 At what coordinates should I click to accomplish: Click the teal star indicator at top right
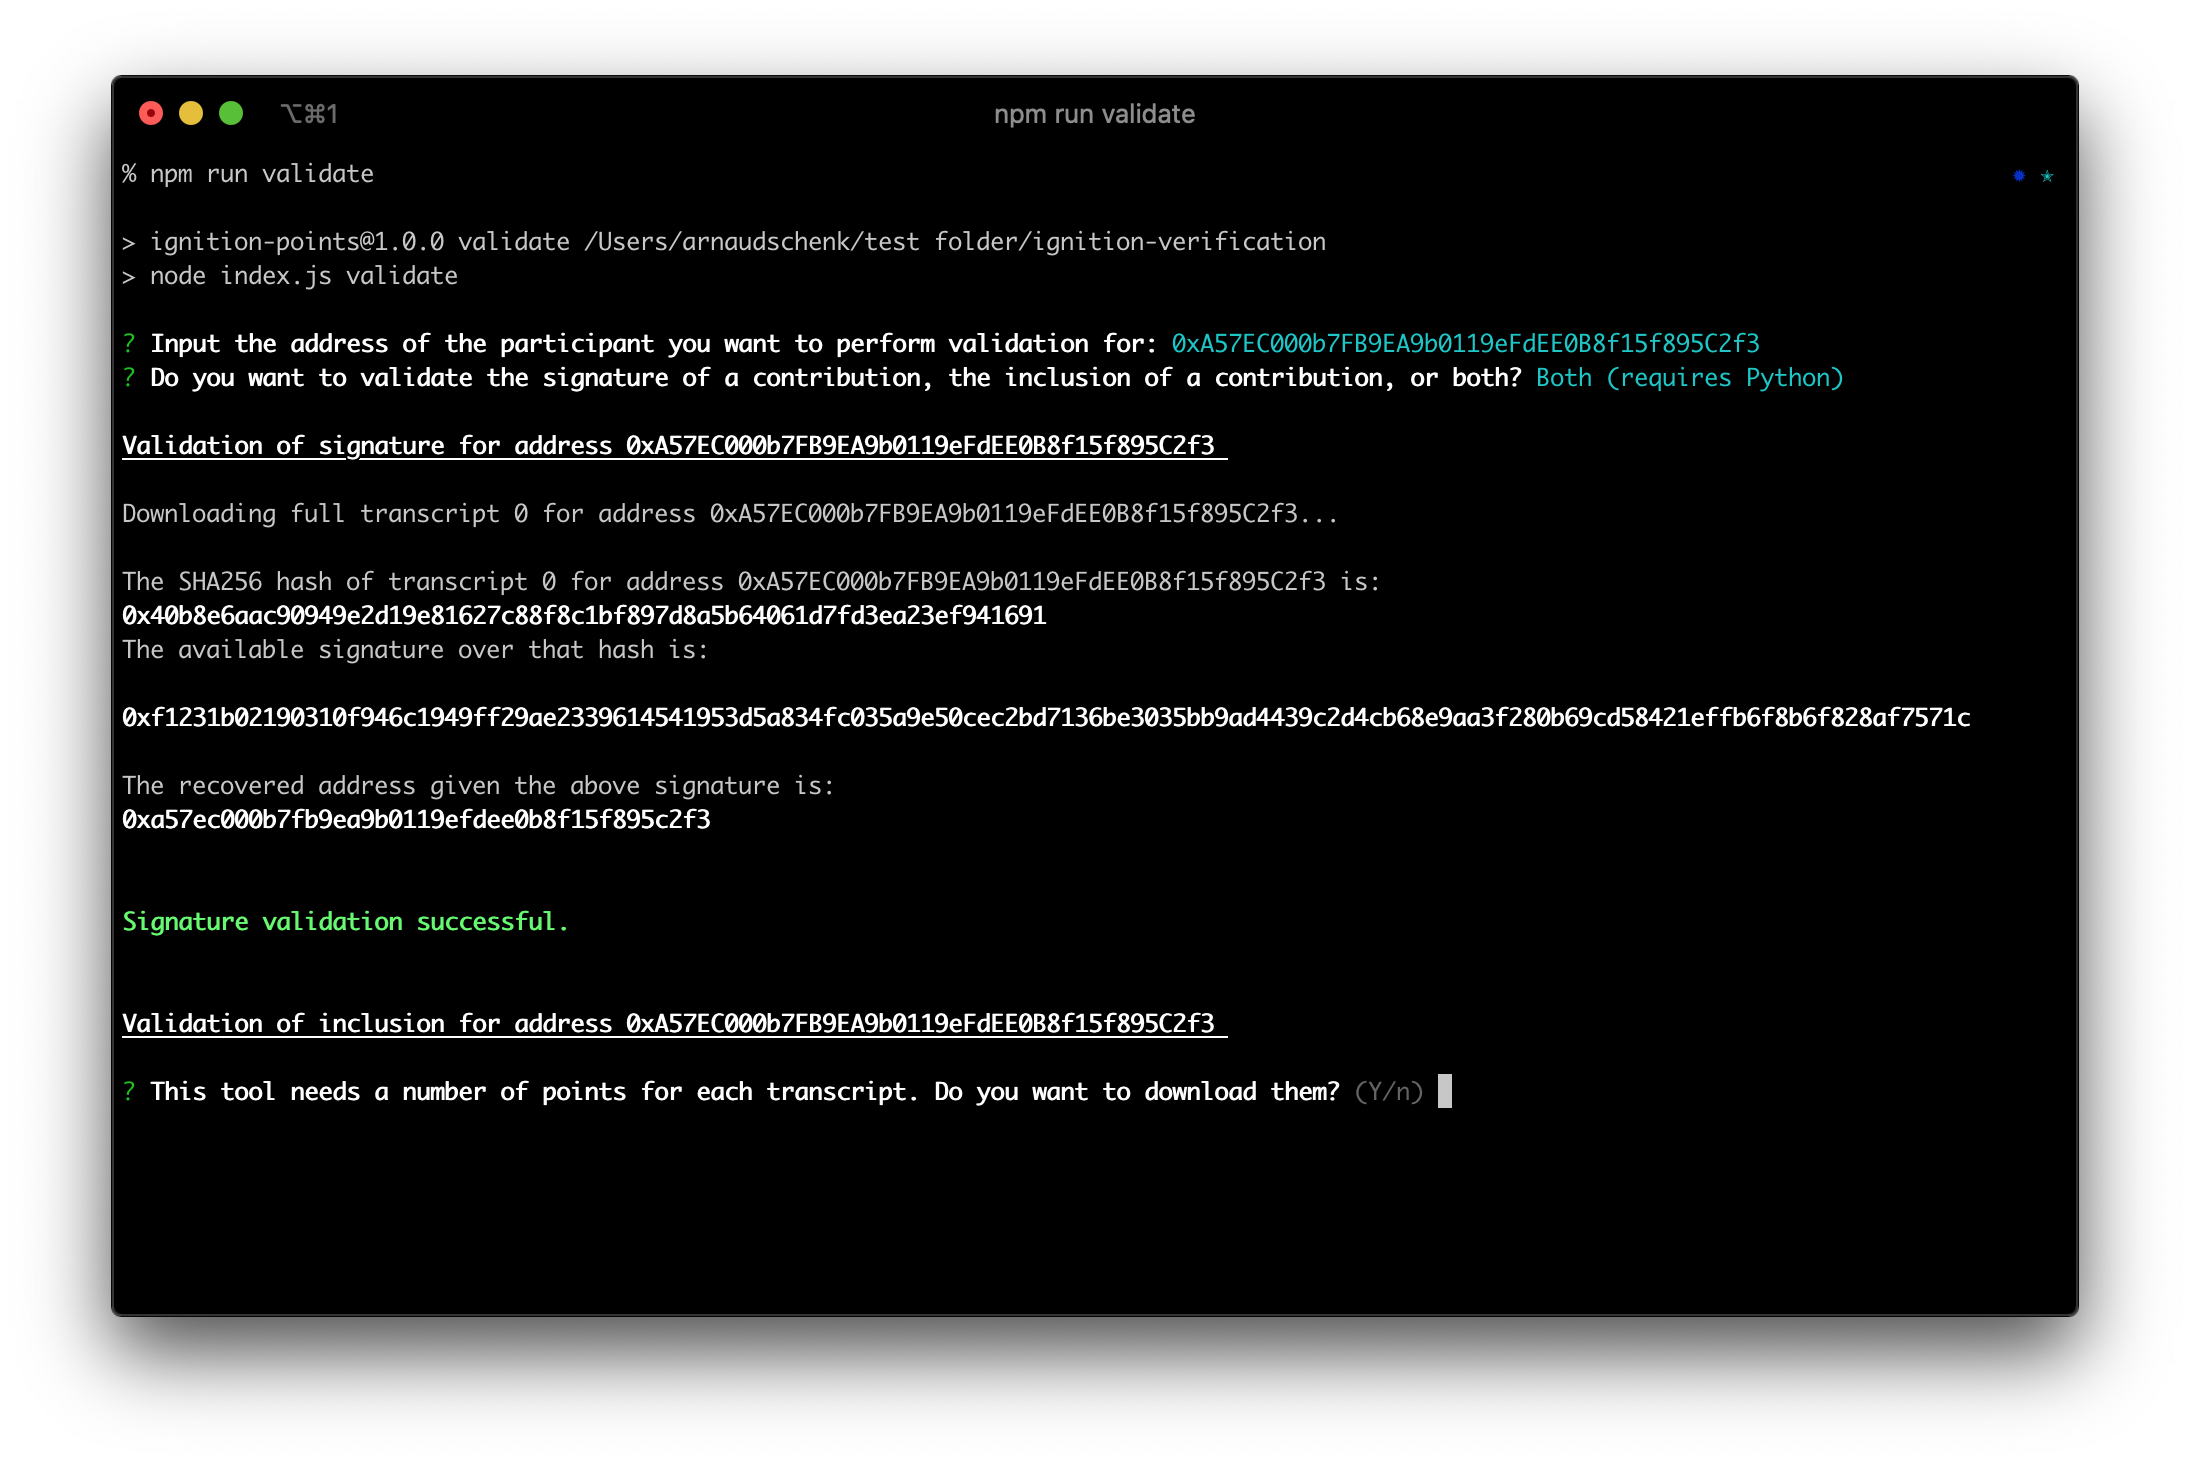point(2047,176)
